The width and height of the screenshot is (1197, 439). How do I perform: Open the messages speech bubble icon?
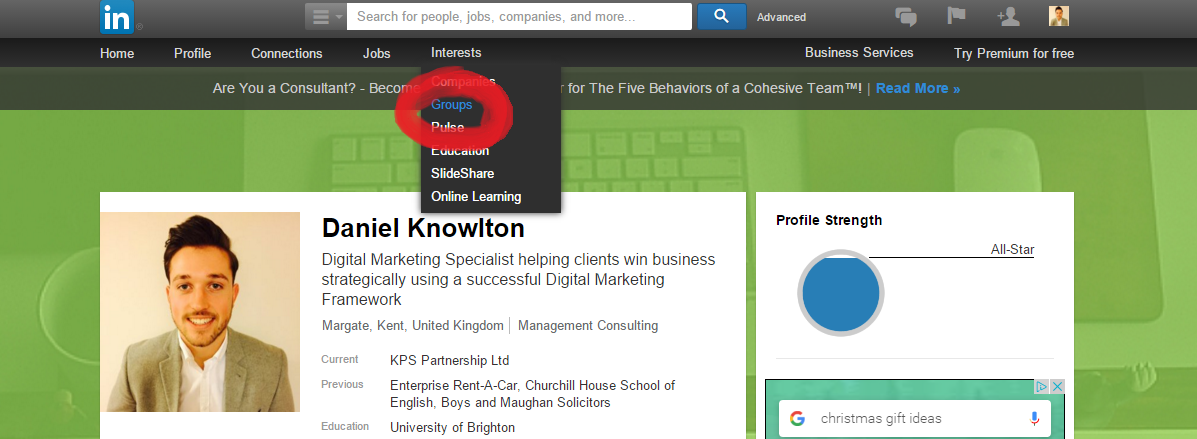click(x=906, y=17)
